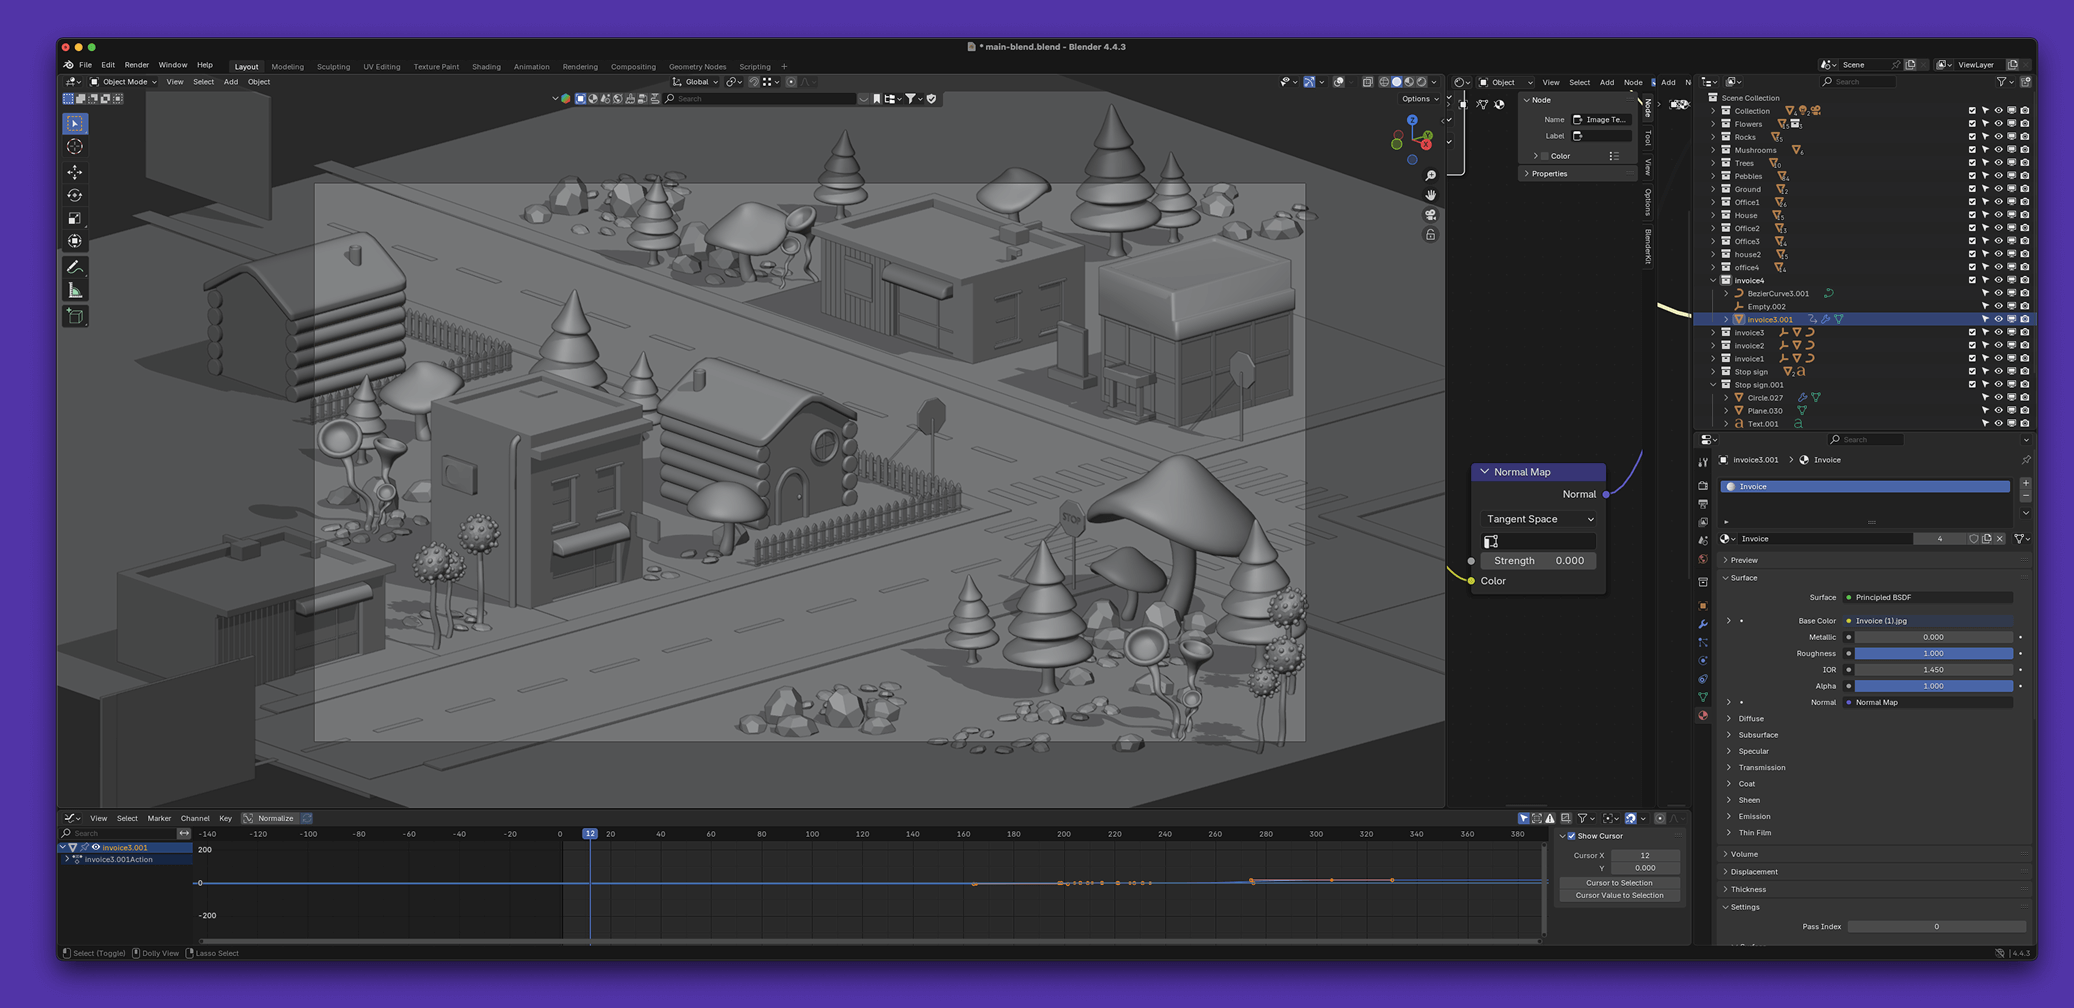2074x1008 pixels.
Task: Toggle camera view icon in viewport
Action: pyautogui.click(x=1430, y=215)
